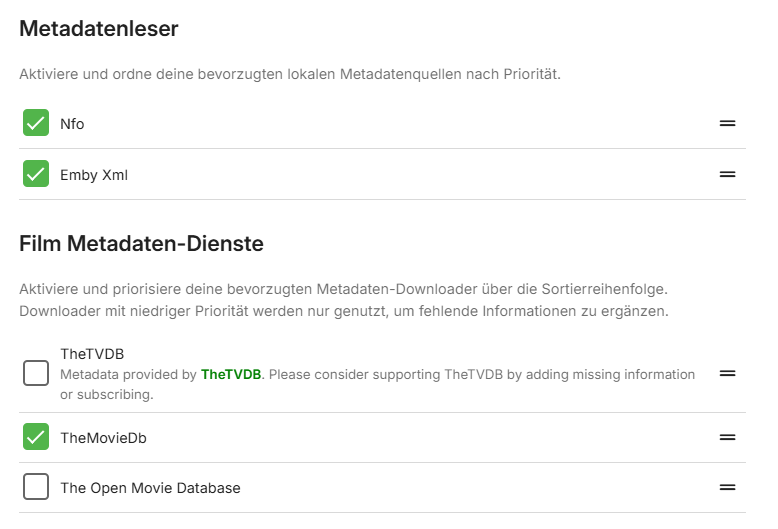
Task: Click the Film Metadaten-Dienste heading
Action: (x=141, y=243)
